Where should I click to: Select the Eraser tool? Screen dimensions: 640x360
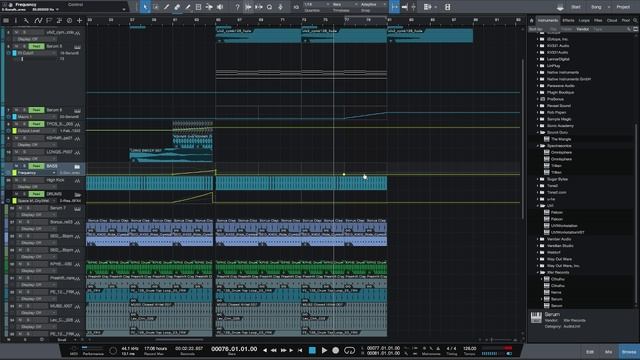177,7
